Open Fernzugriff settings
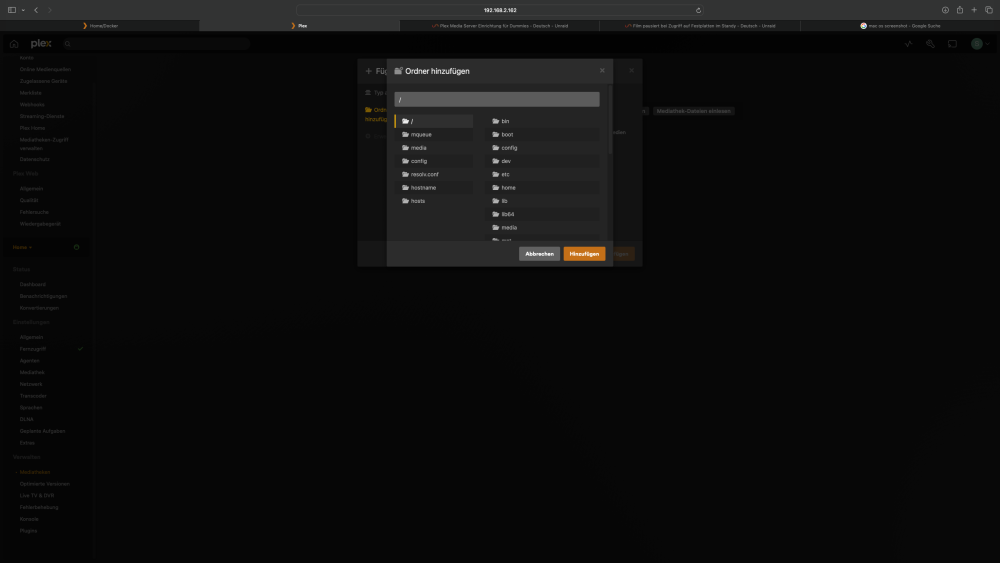1000x563 pixels. click(33, 349)
